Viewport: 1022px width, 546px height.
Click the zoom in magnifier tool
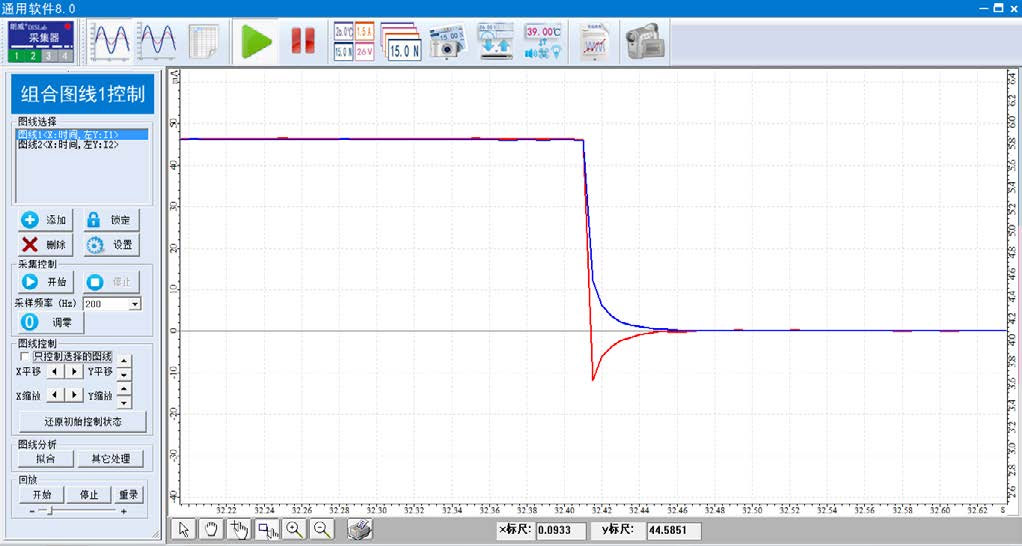tap(294, 530)
